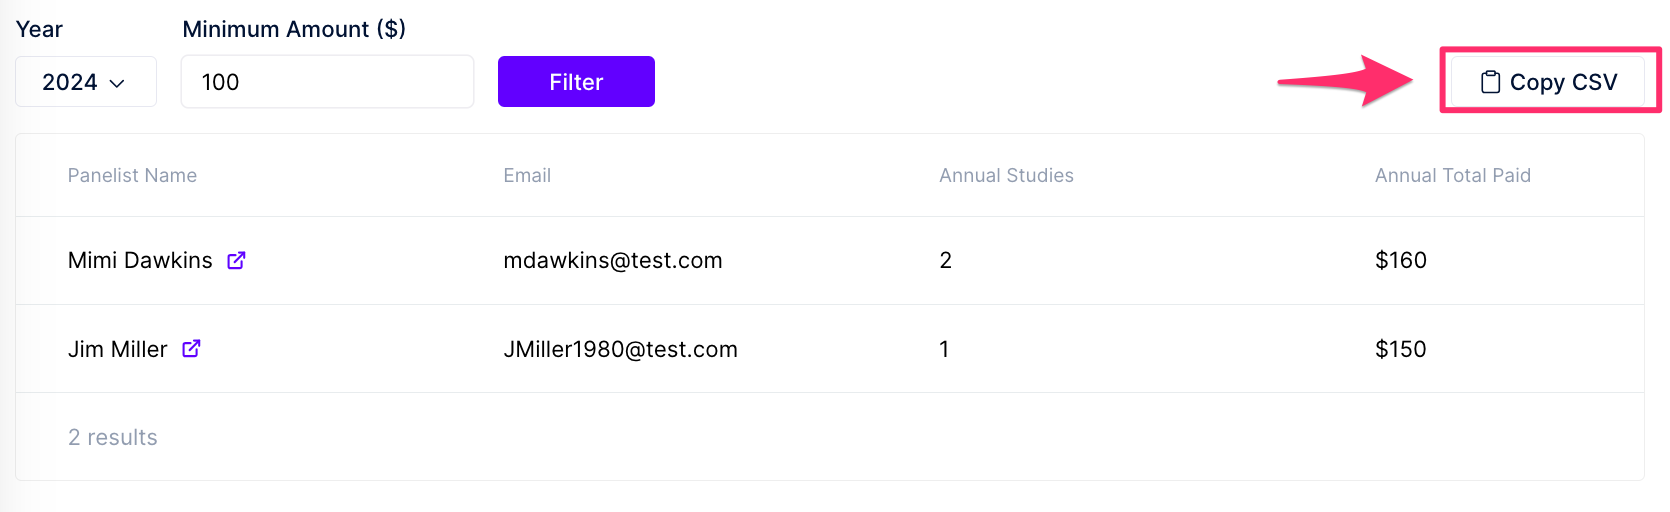Screen dimensions: 1670x512
Task: Select the Annual Studies column header
Action: pos(1006,175)
